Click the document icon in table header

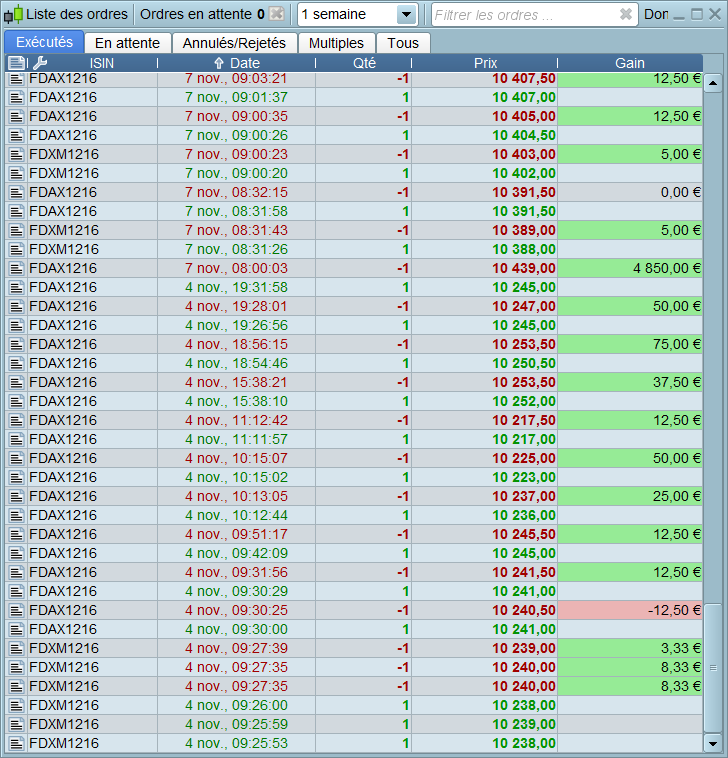click(17, 63)
